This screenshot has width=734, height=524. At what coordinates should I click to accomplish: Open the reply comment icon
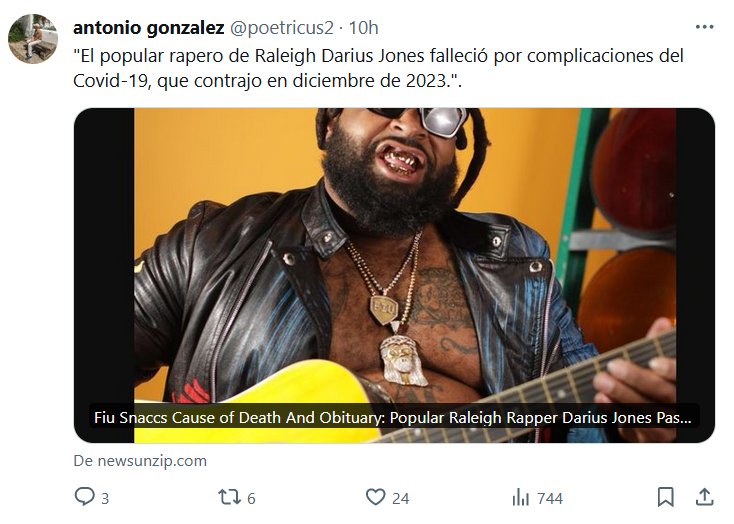(x=84, y=497)
